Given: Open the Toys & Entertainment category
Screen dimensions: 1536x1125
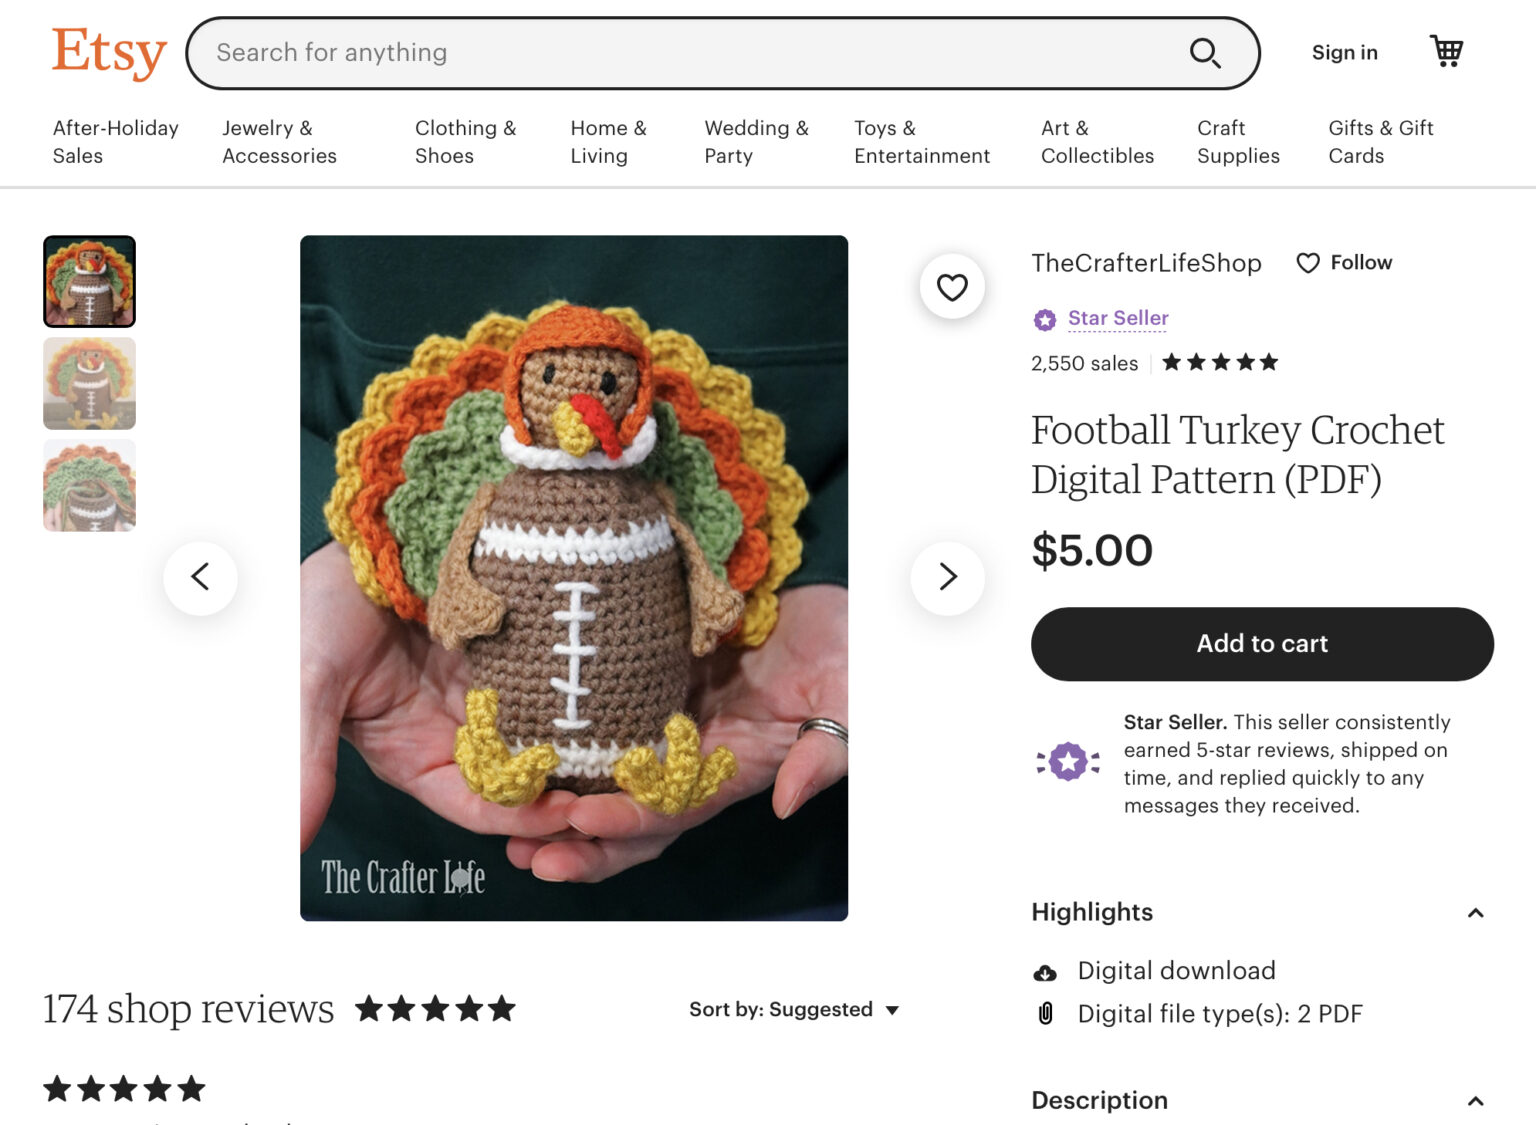Looking at the screenshot, I should pos(920,141).
